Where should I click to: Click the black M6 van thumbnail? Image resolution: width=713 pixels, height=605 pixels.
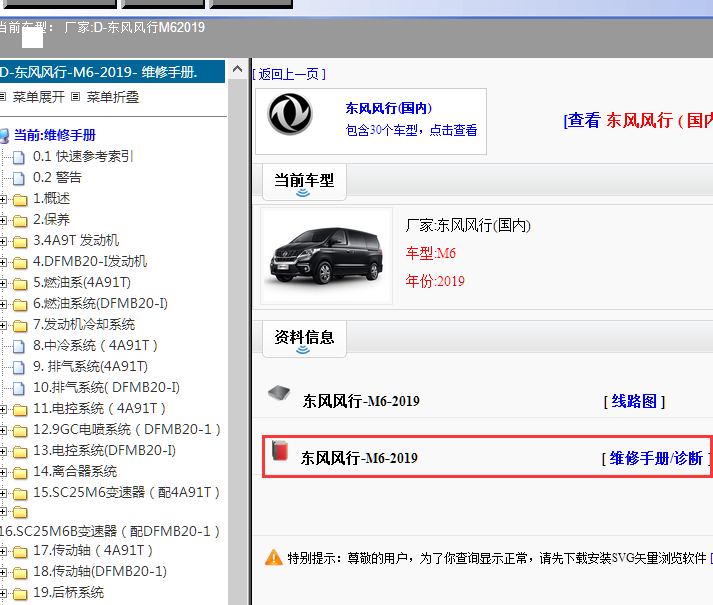click(326, 256)
